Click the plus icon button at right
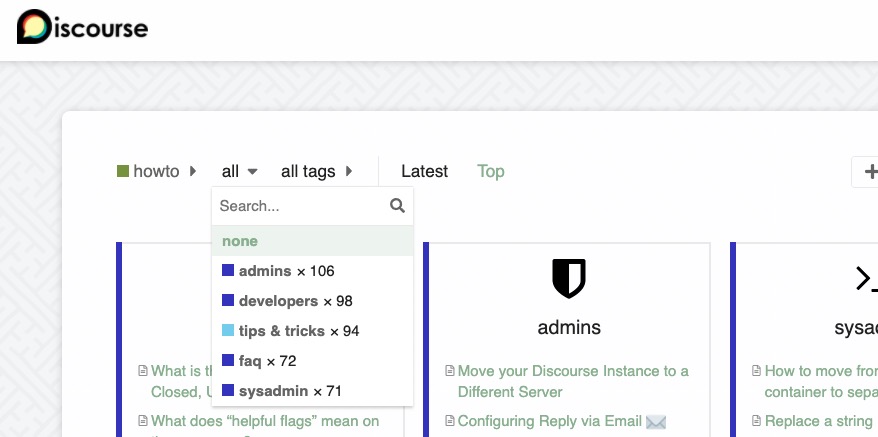Viewport: 878px width, 437px height. point(866,171)
